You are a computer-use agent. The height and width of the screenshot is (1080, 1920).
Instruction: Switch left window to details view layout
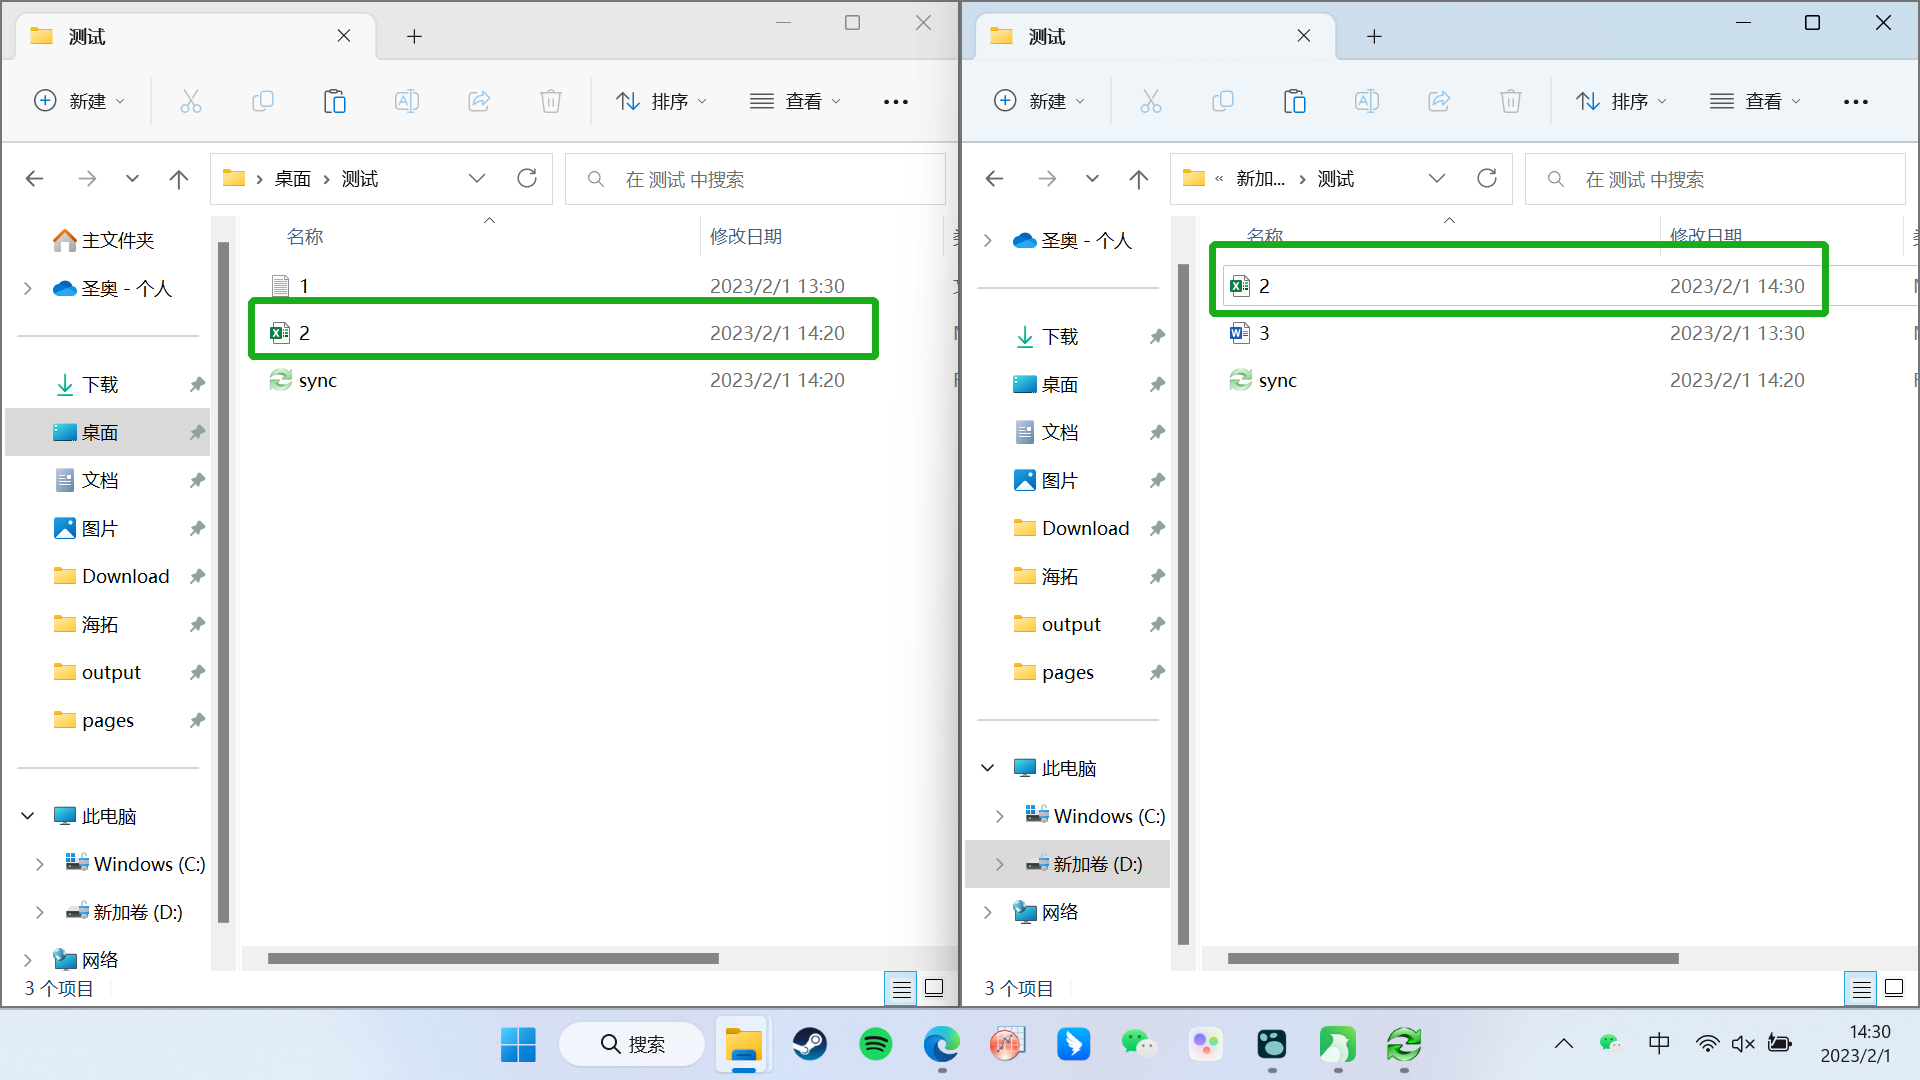[901, 989]
